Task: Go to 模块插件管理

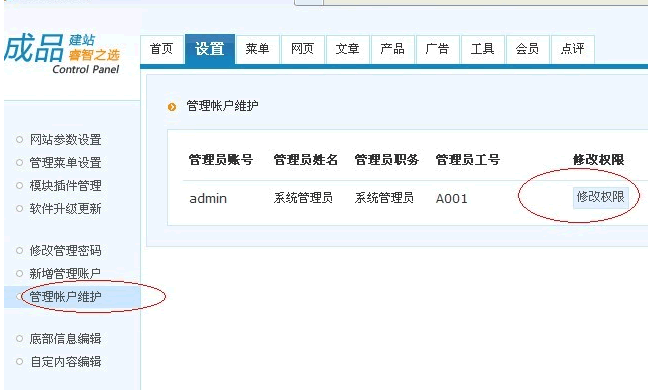Action: pyautogui.click(x=65, y=186)
